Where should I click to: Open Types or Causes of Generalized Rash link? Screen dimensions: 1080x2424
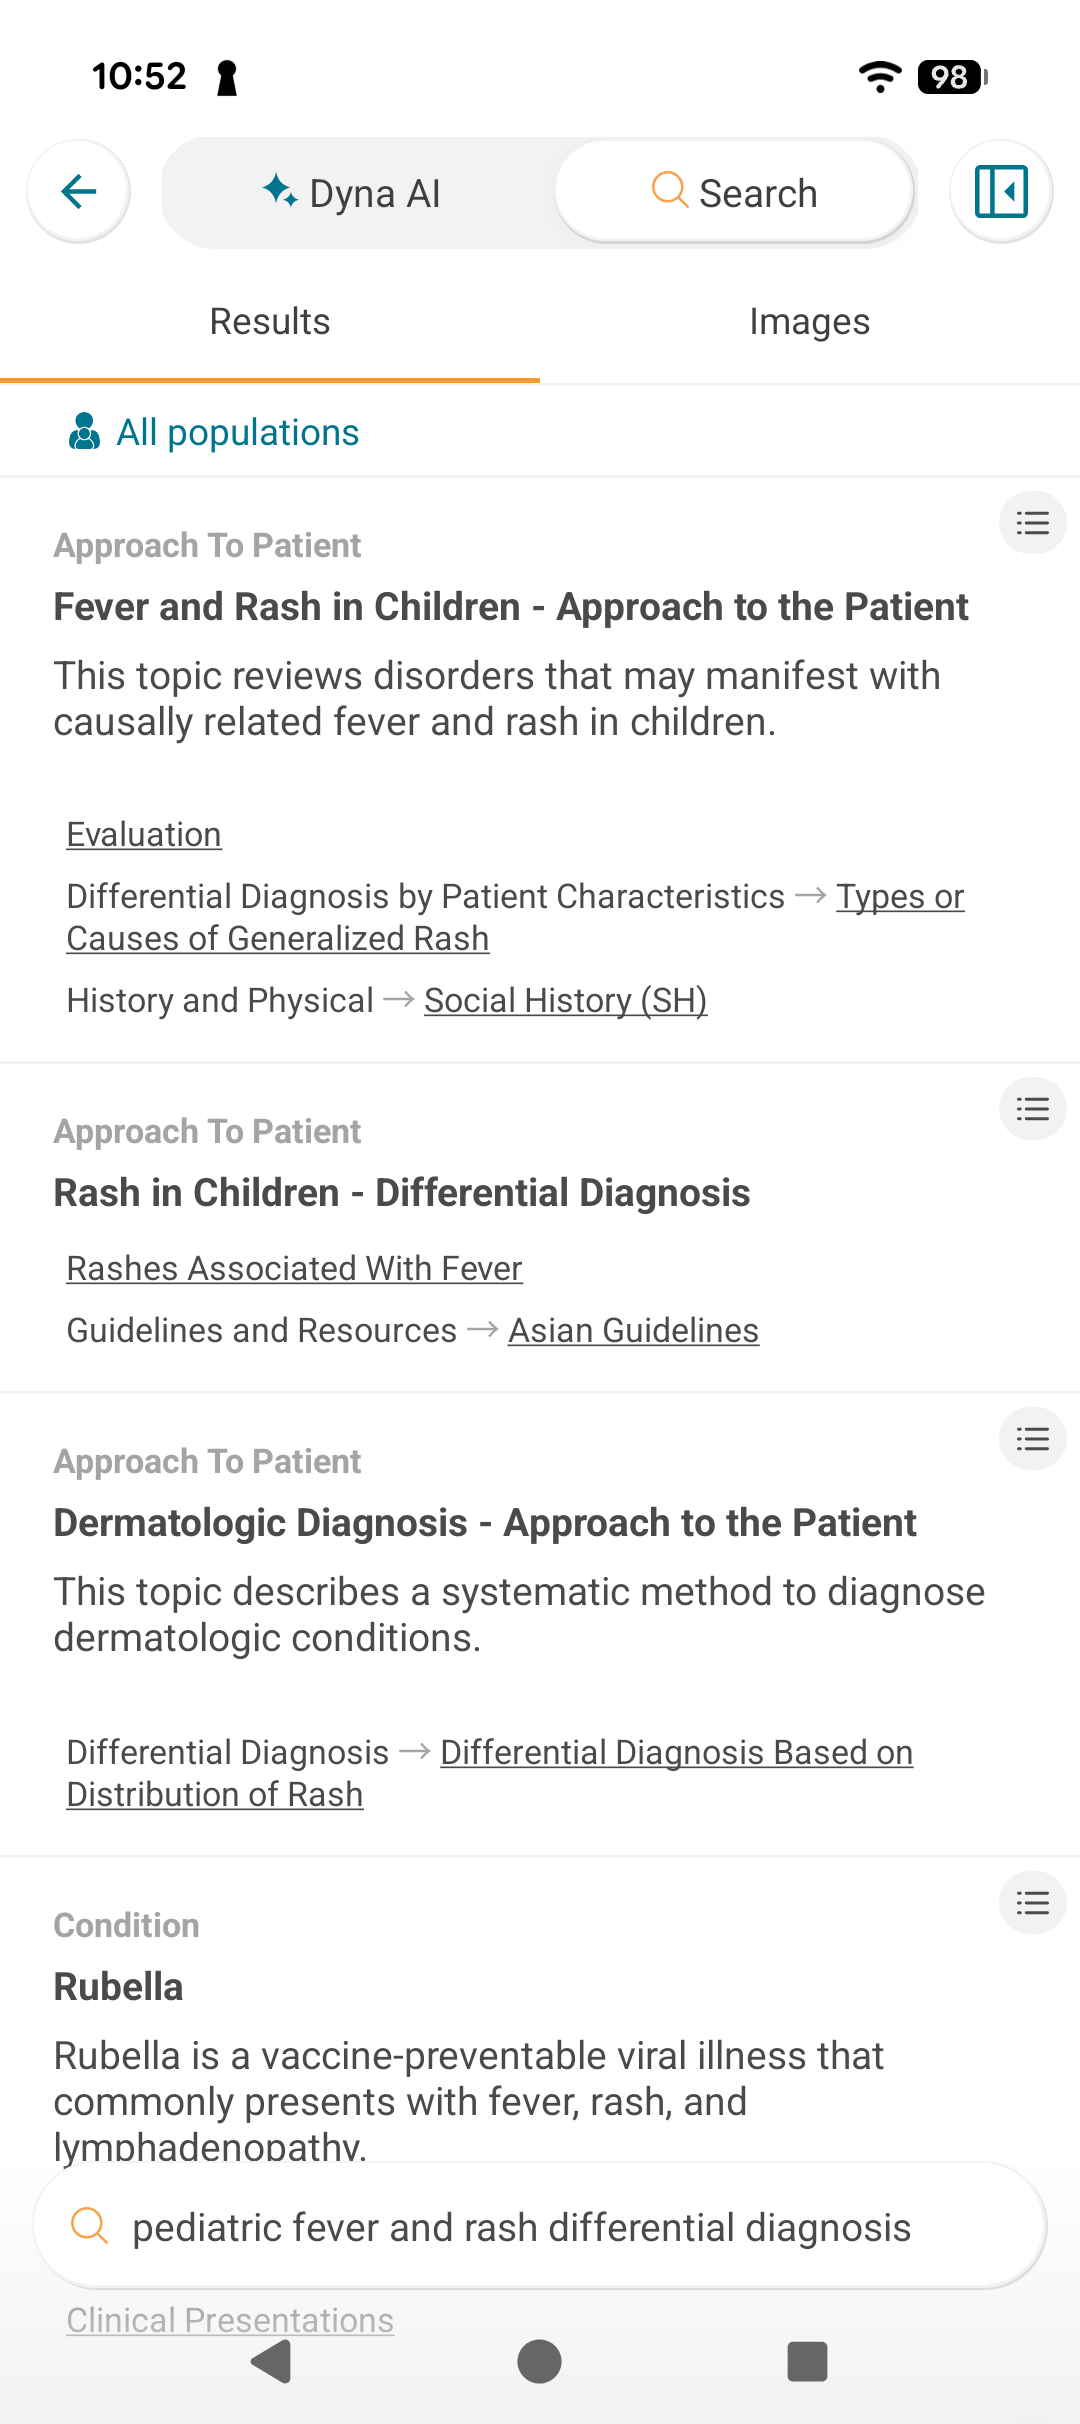coord(515,918)
